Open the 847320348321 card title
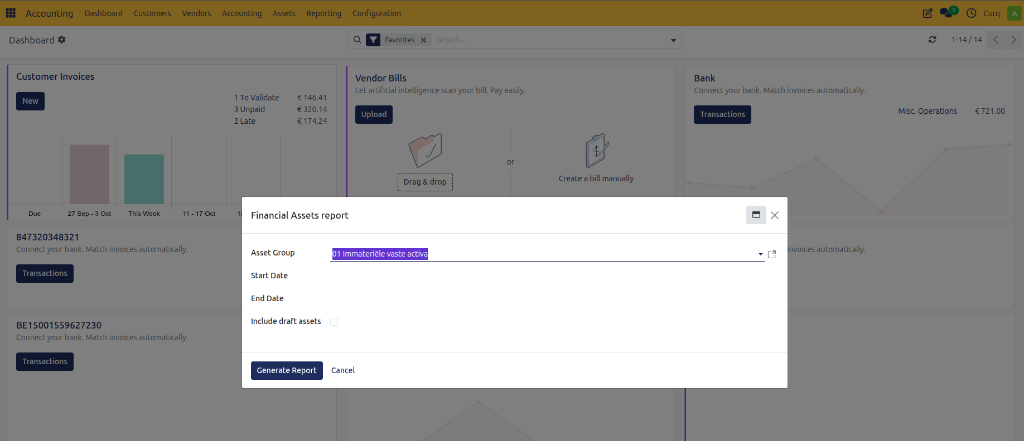The width and height of the screenshot is (1024, 441). pyautogui.click(x=48, y=237)
